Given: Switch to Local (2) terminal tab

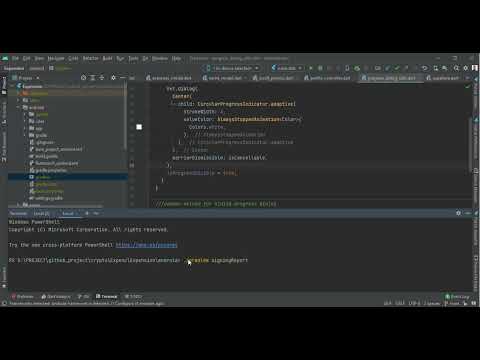Looking at the screenshot, I should point(41,213).
